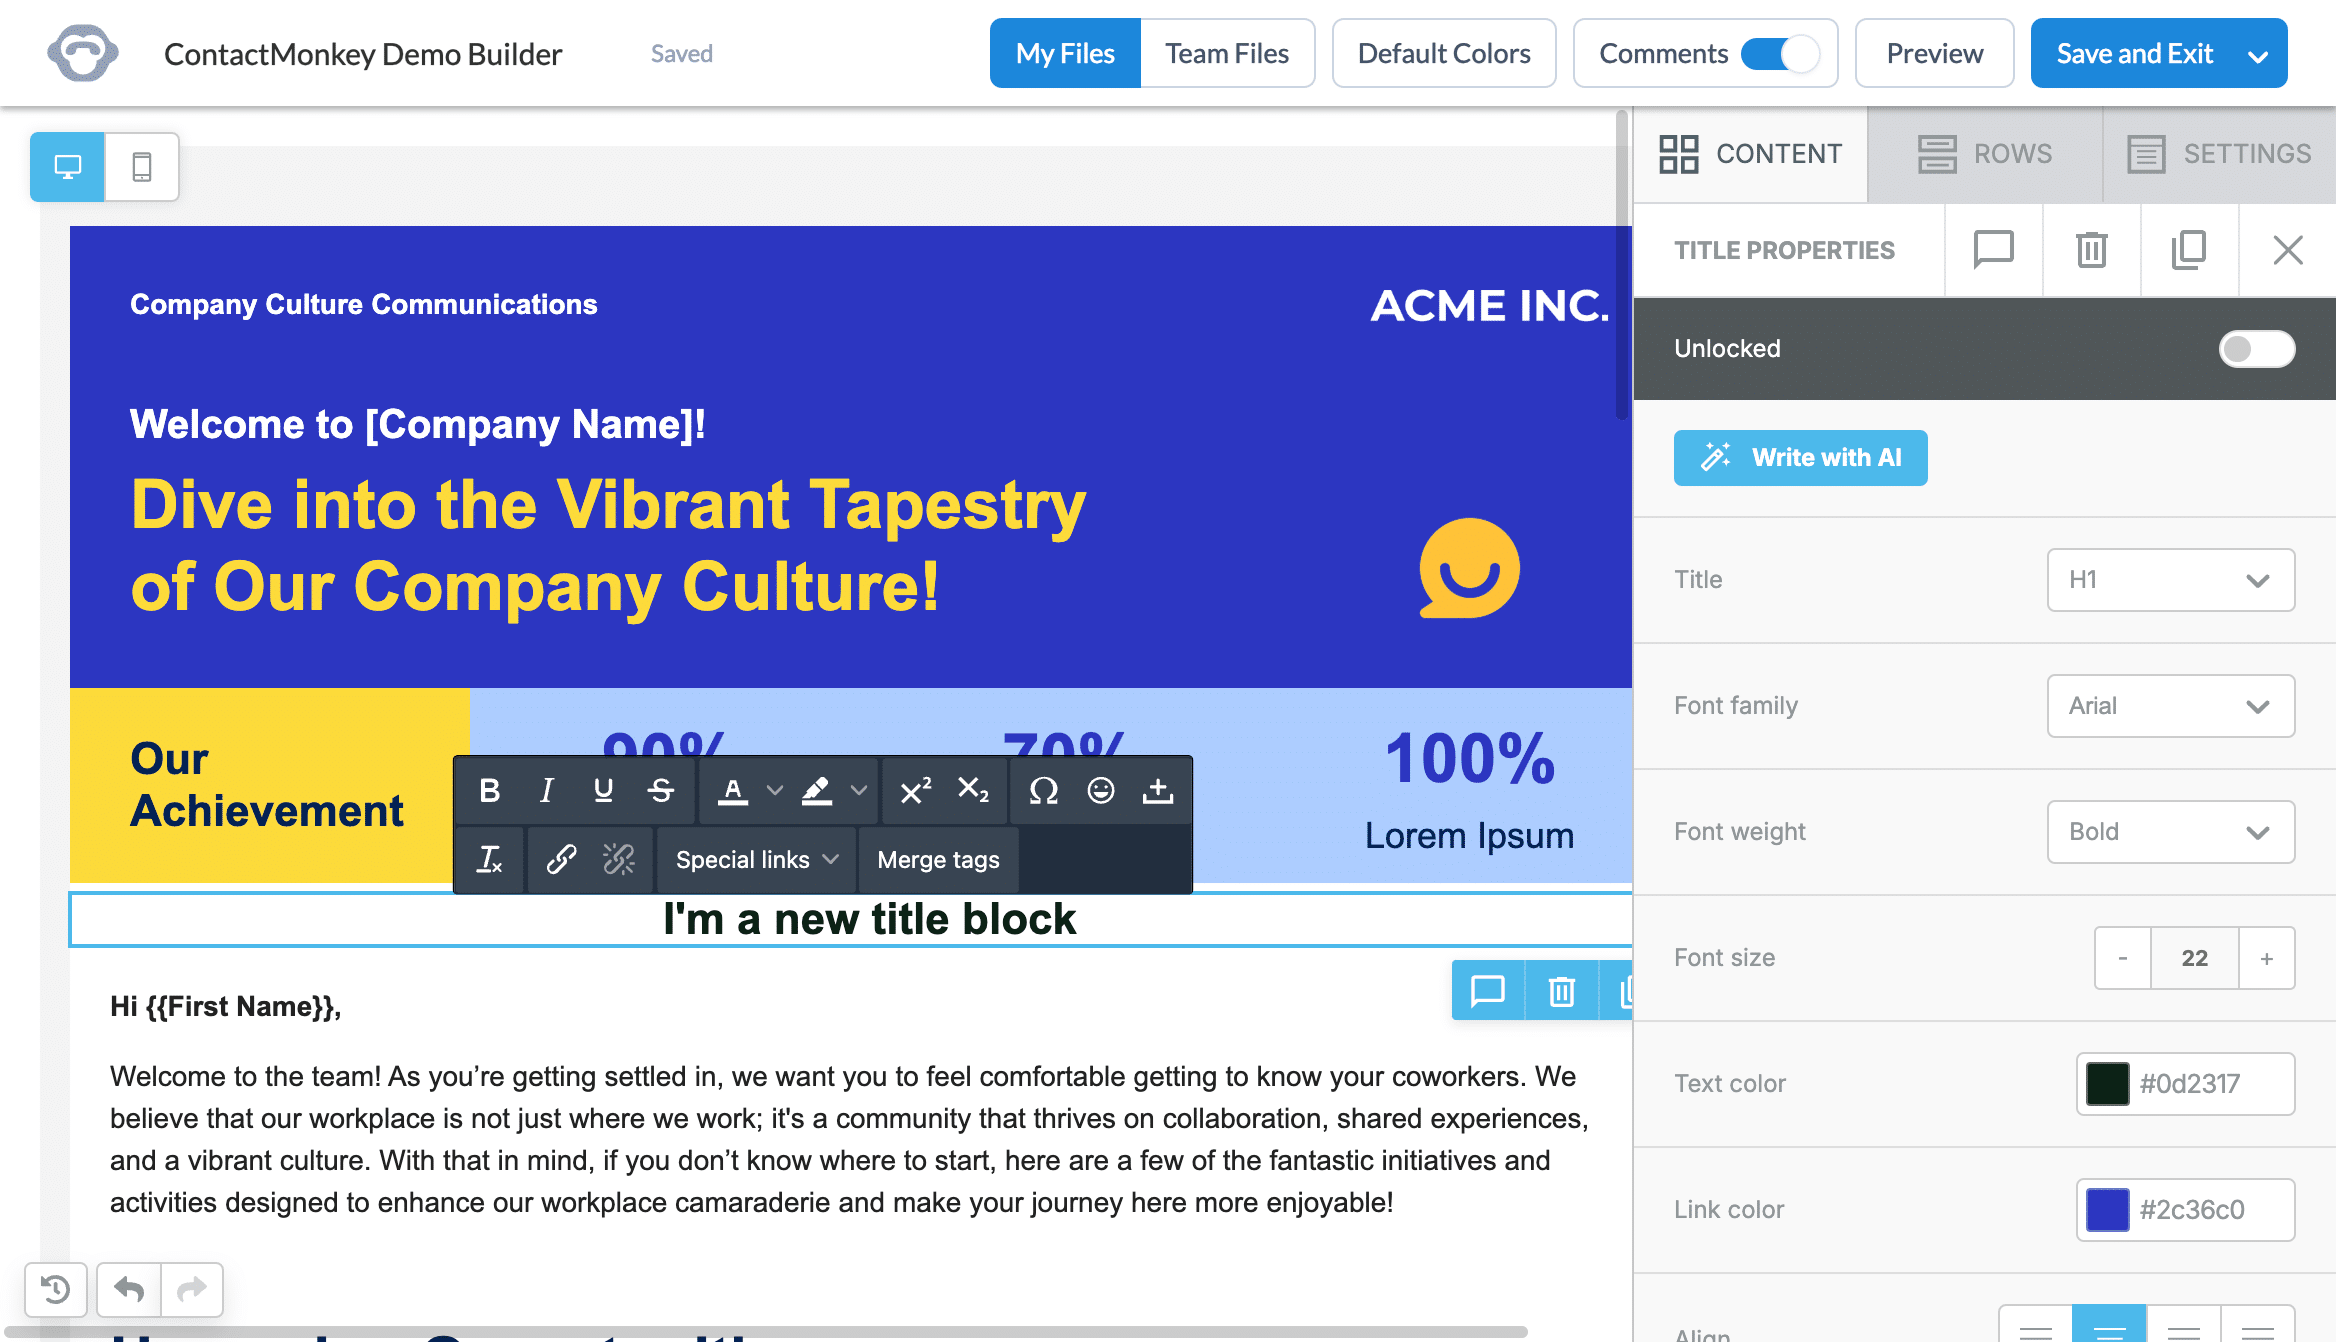Viewport: 2336px width, 1342px height.
Task: Insert a special character via the omega icon
Action: (x=1043, y=791)
